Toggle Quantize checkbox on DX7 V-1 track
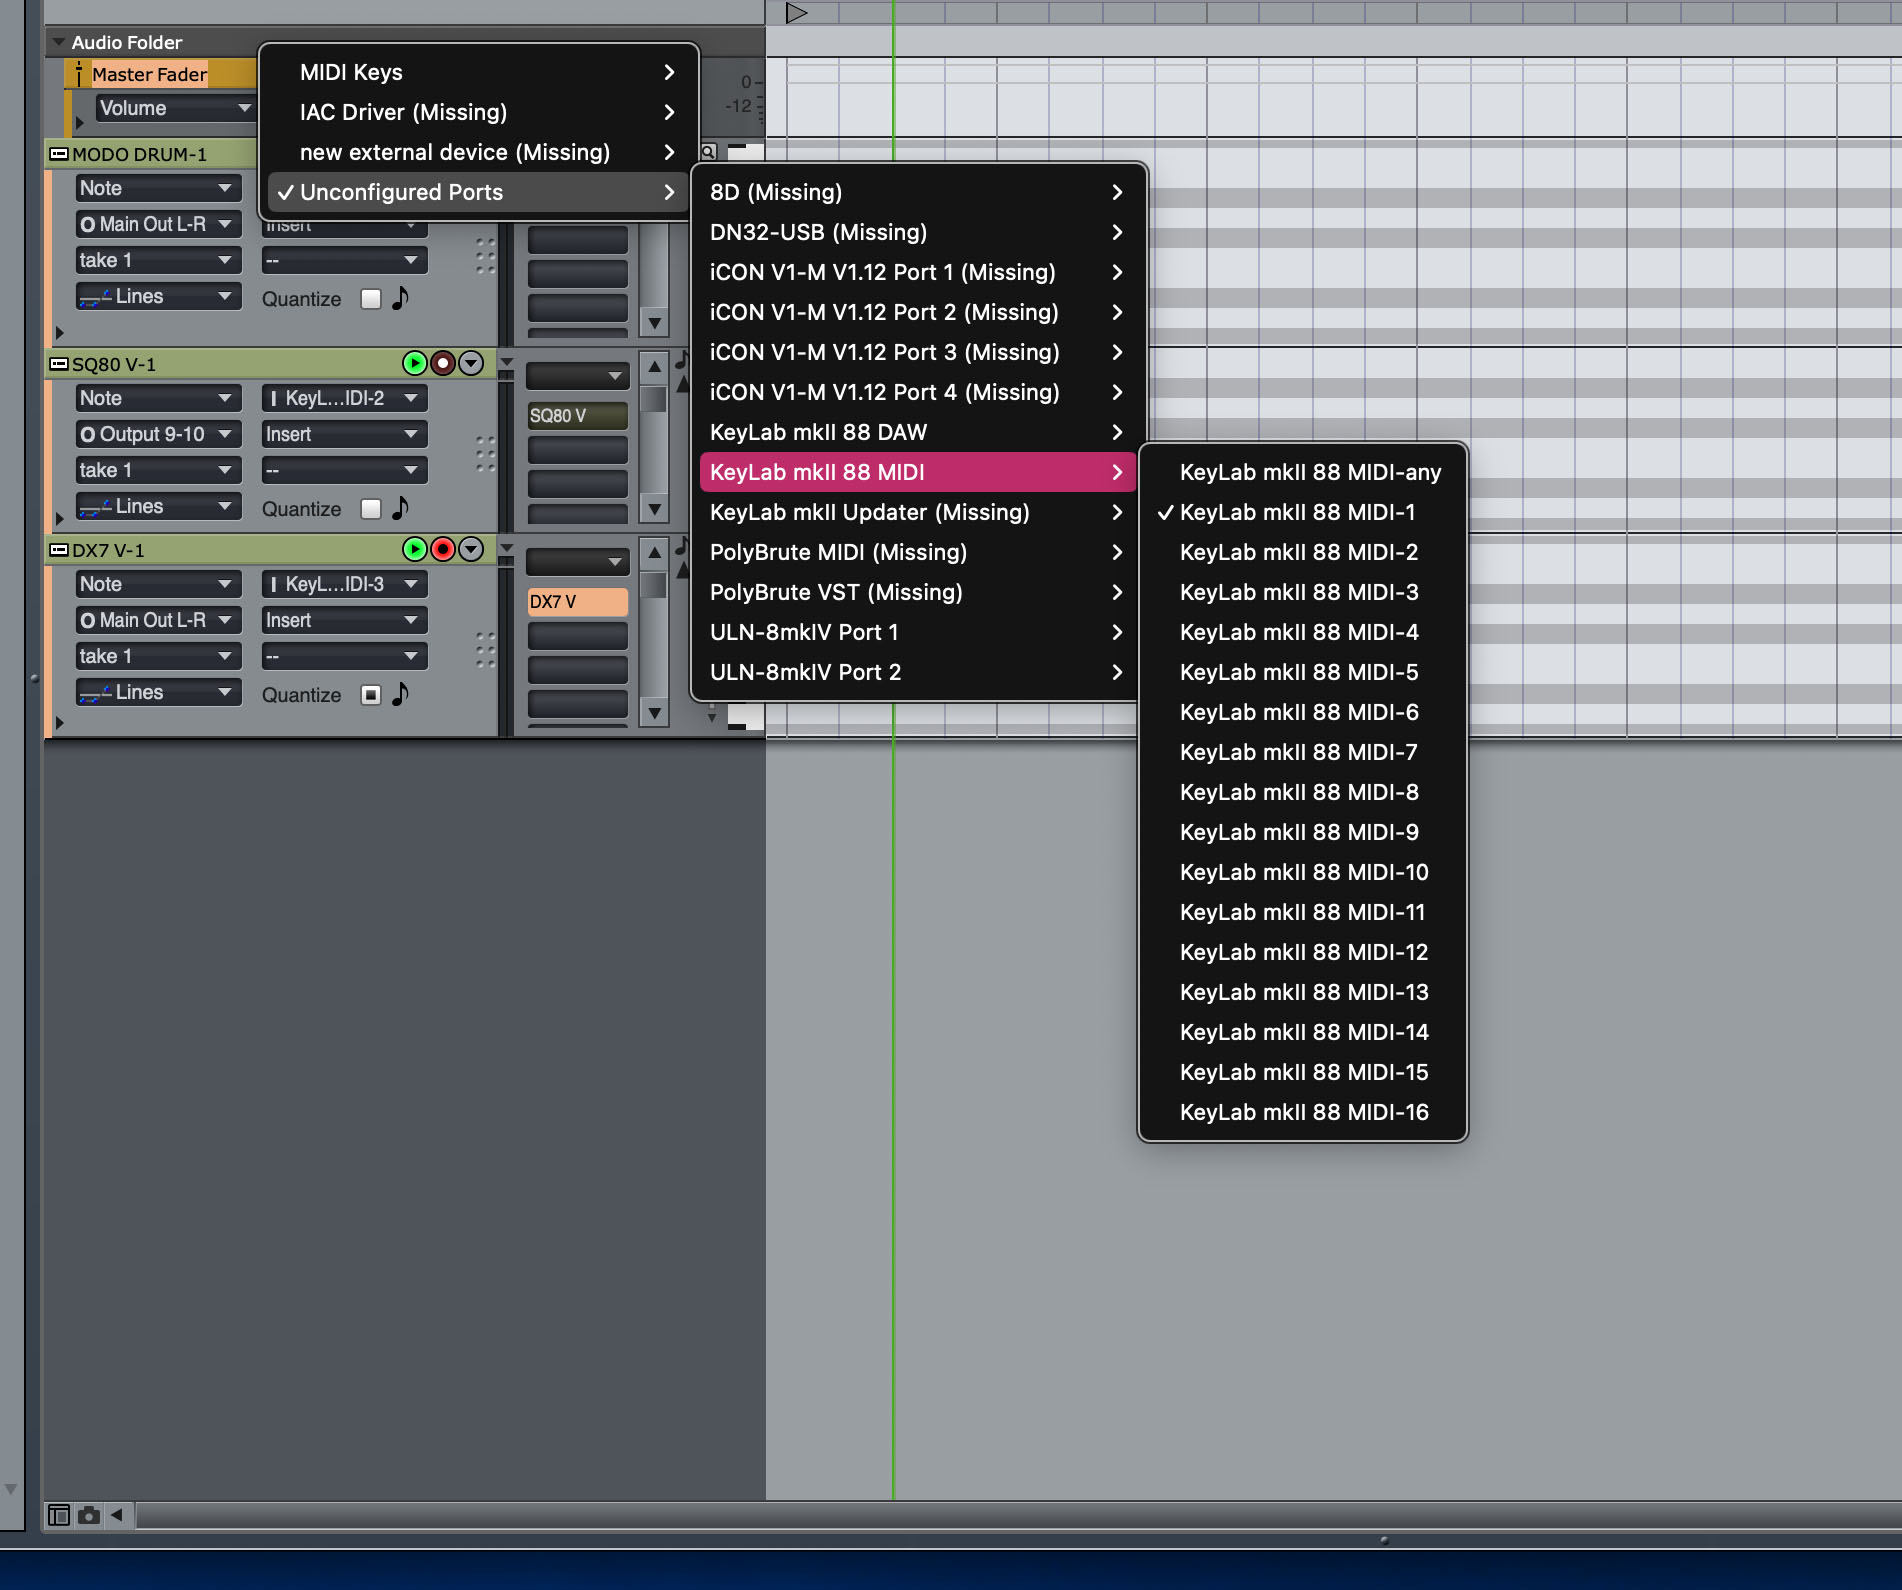 [x=370, y=695]
